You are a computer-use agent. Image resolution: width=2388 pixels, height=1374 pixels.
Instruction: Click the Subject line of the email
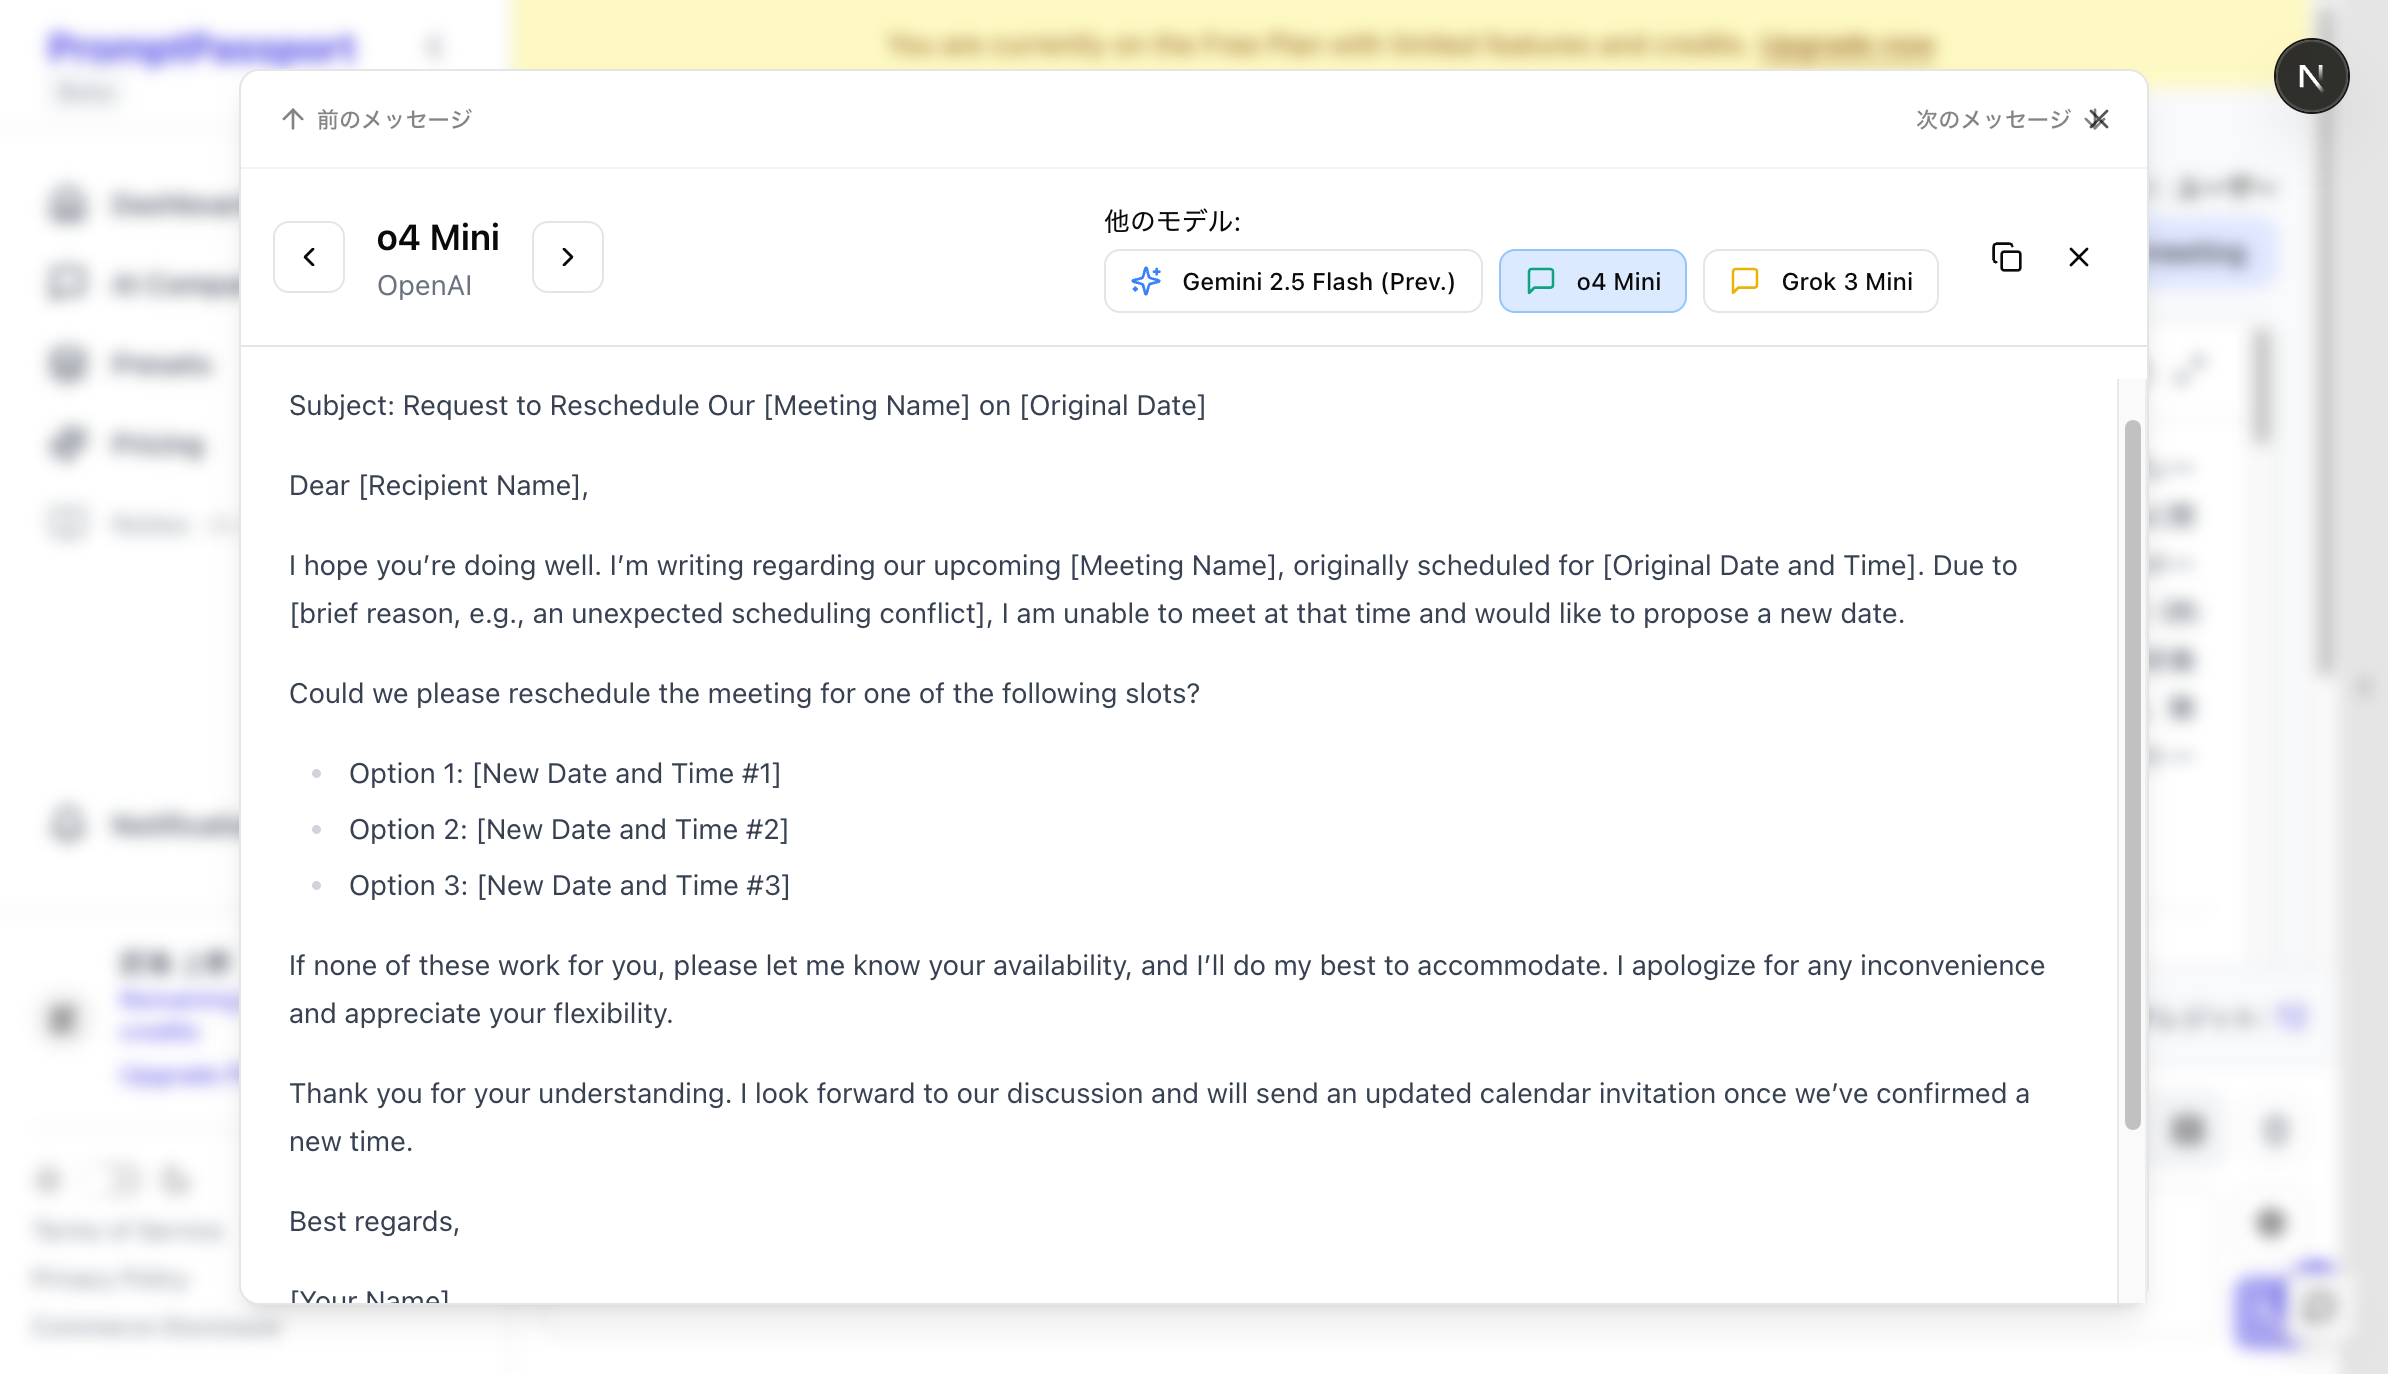click(x=747, y=405)
